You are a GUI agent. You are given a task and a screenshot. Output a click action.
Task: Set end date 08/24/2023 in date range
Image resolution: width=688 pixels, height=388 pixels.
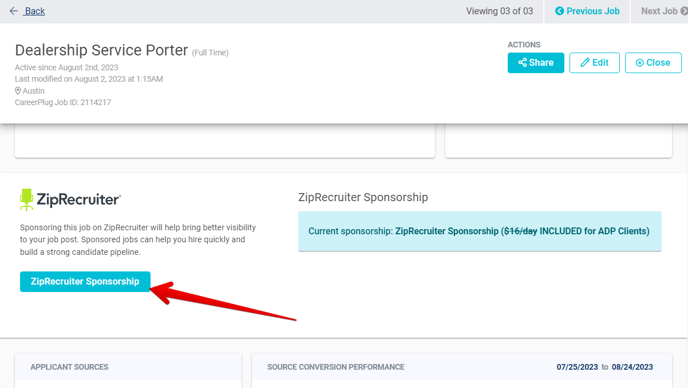point(632,367)
